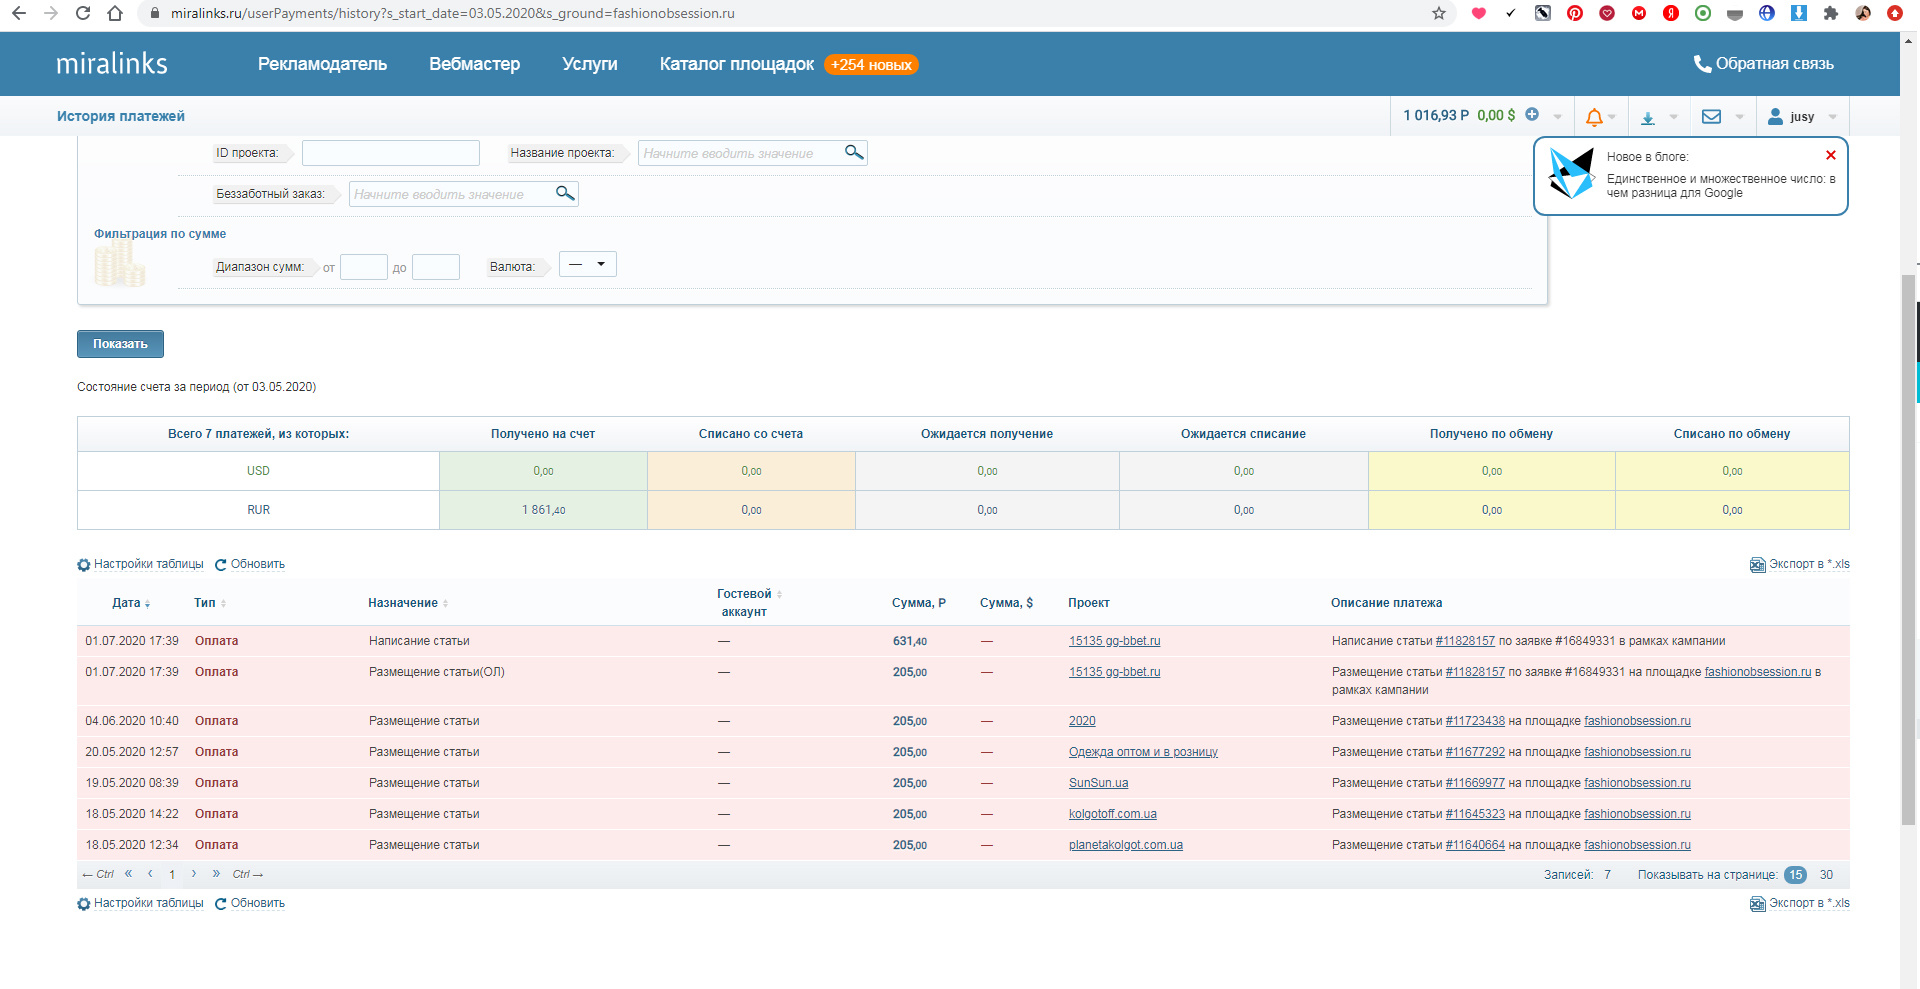Viewport: 1920px width, 989px height.
Task: Open the messages envelope icon
Action: tap(1711, 117)
